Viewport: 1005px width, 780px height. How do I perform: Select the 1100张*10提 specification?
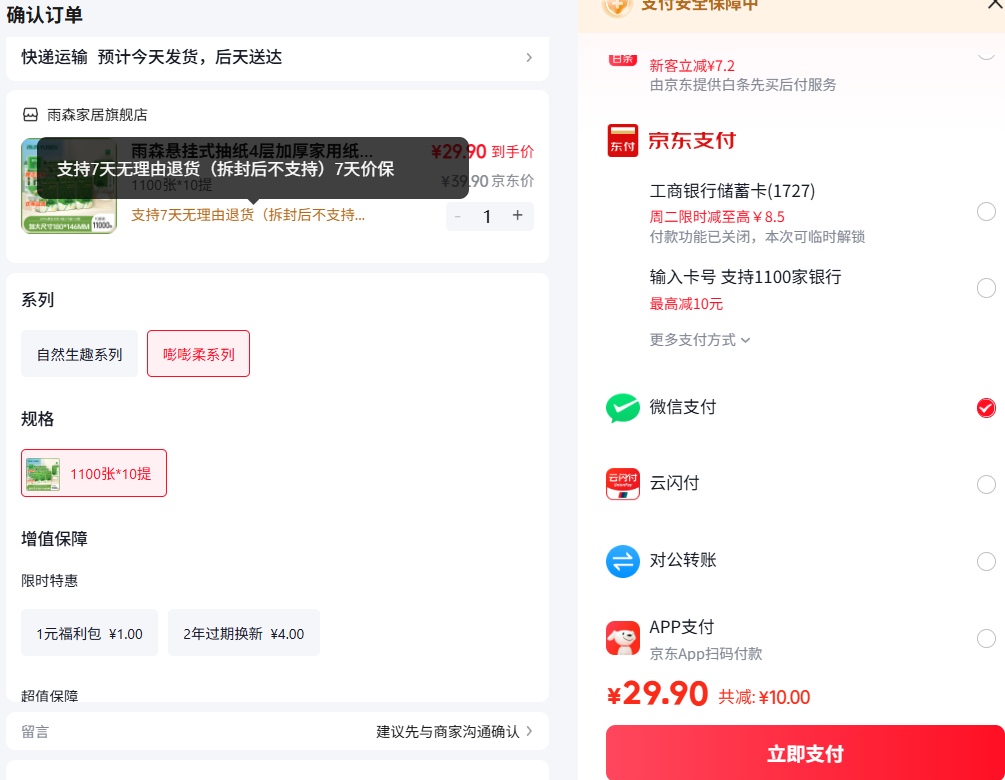tap(94, 473)
